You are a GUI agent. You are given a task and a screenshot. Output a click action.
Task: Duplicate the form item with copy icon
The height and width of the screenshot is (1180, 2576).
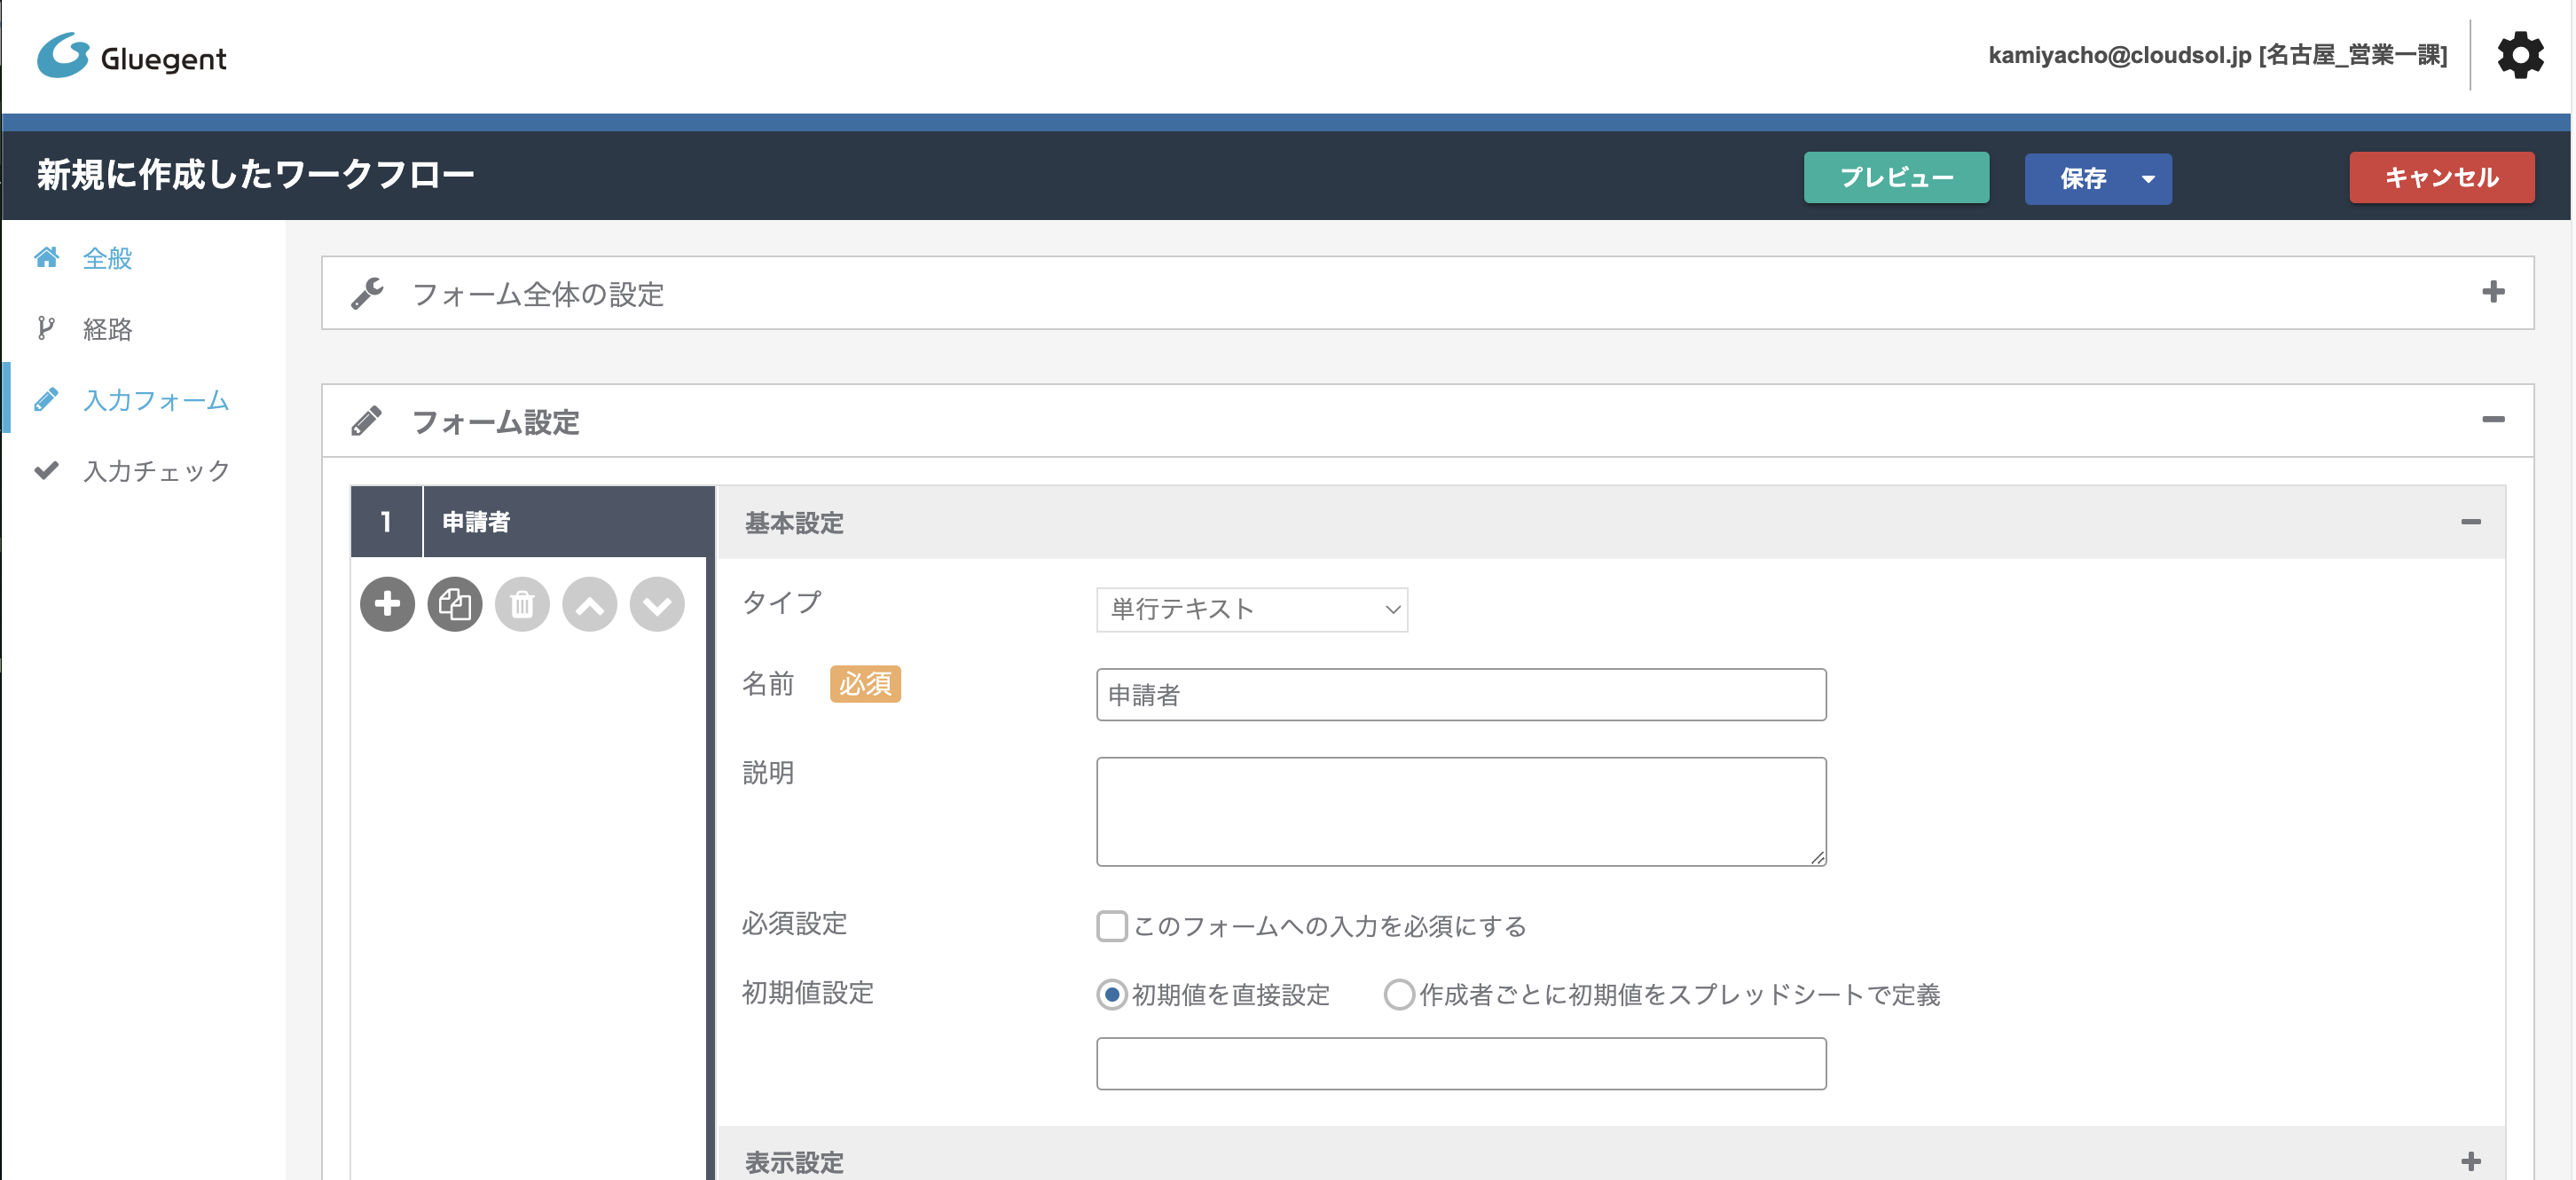455,604
